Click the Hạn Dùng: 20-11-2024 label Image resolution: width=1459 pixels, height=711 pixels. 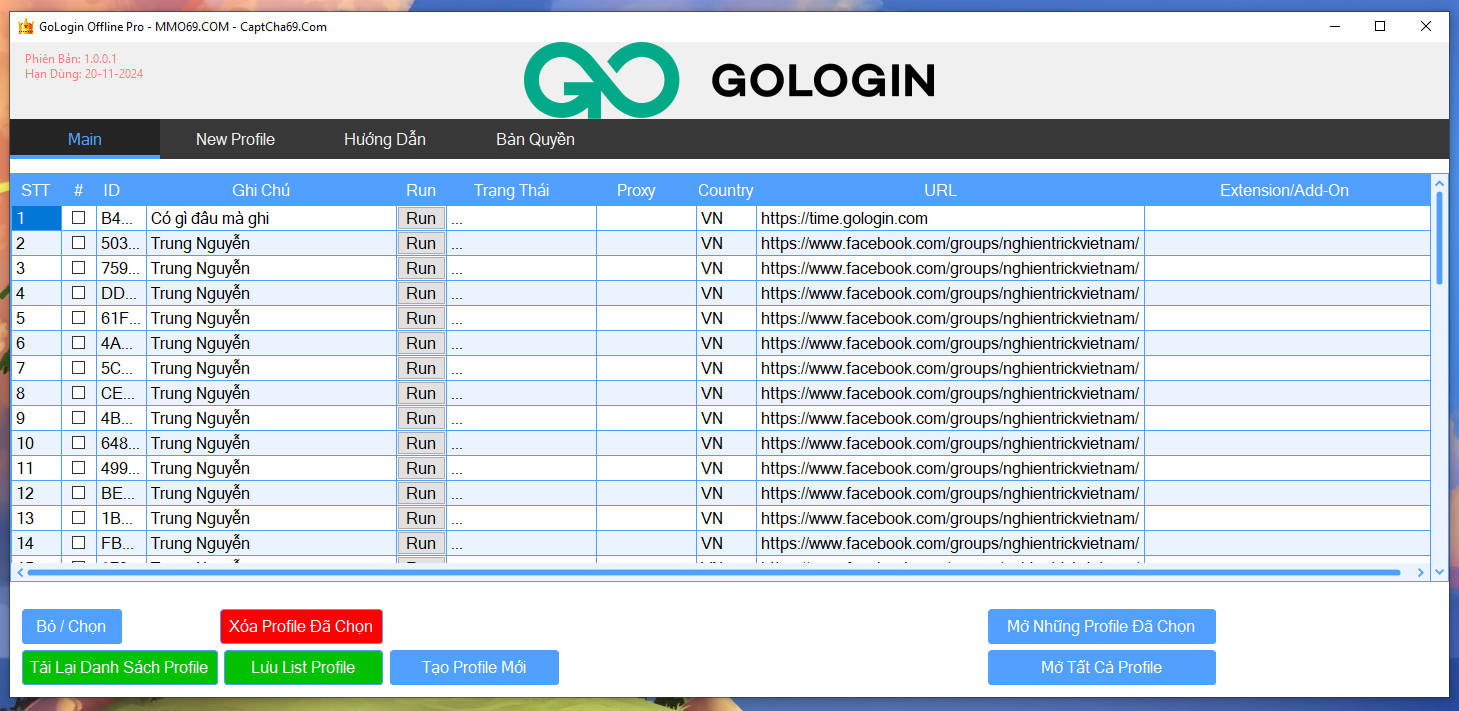pos(84,74)
